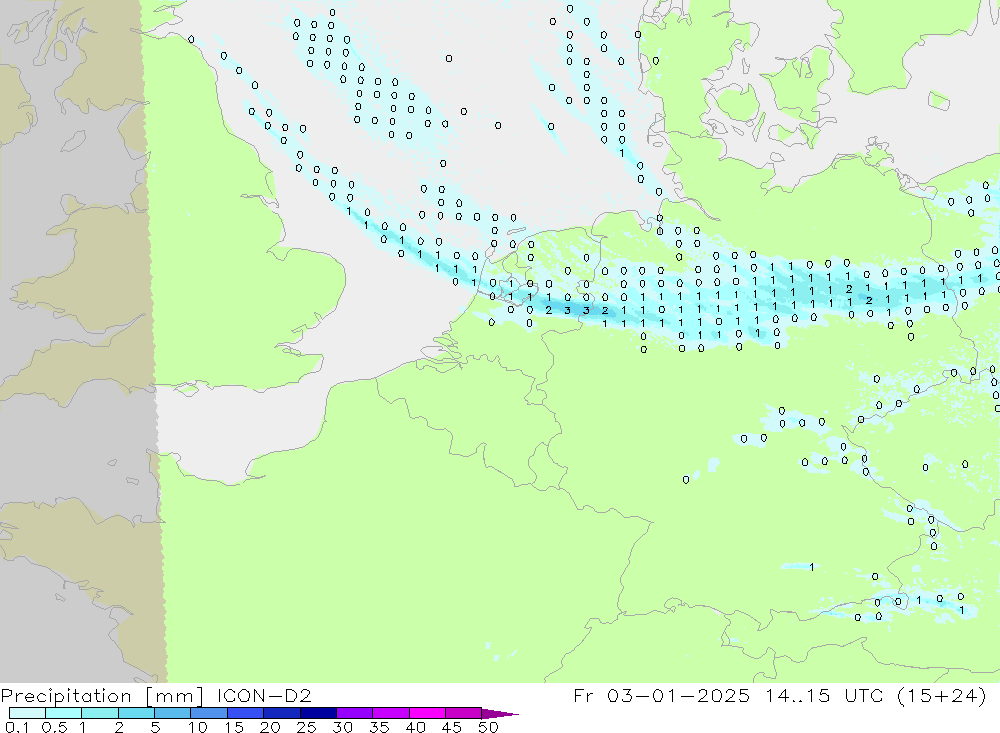Pick the 35–40 mm violet legend swatch
Image resolution: width=1000 pixels, height=733 pixels.
tap(391, 713)
